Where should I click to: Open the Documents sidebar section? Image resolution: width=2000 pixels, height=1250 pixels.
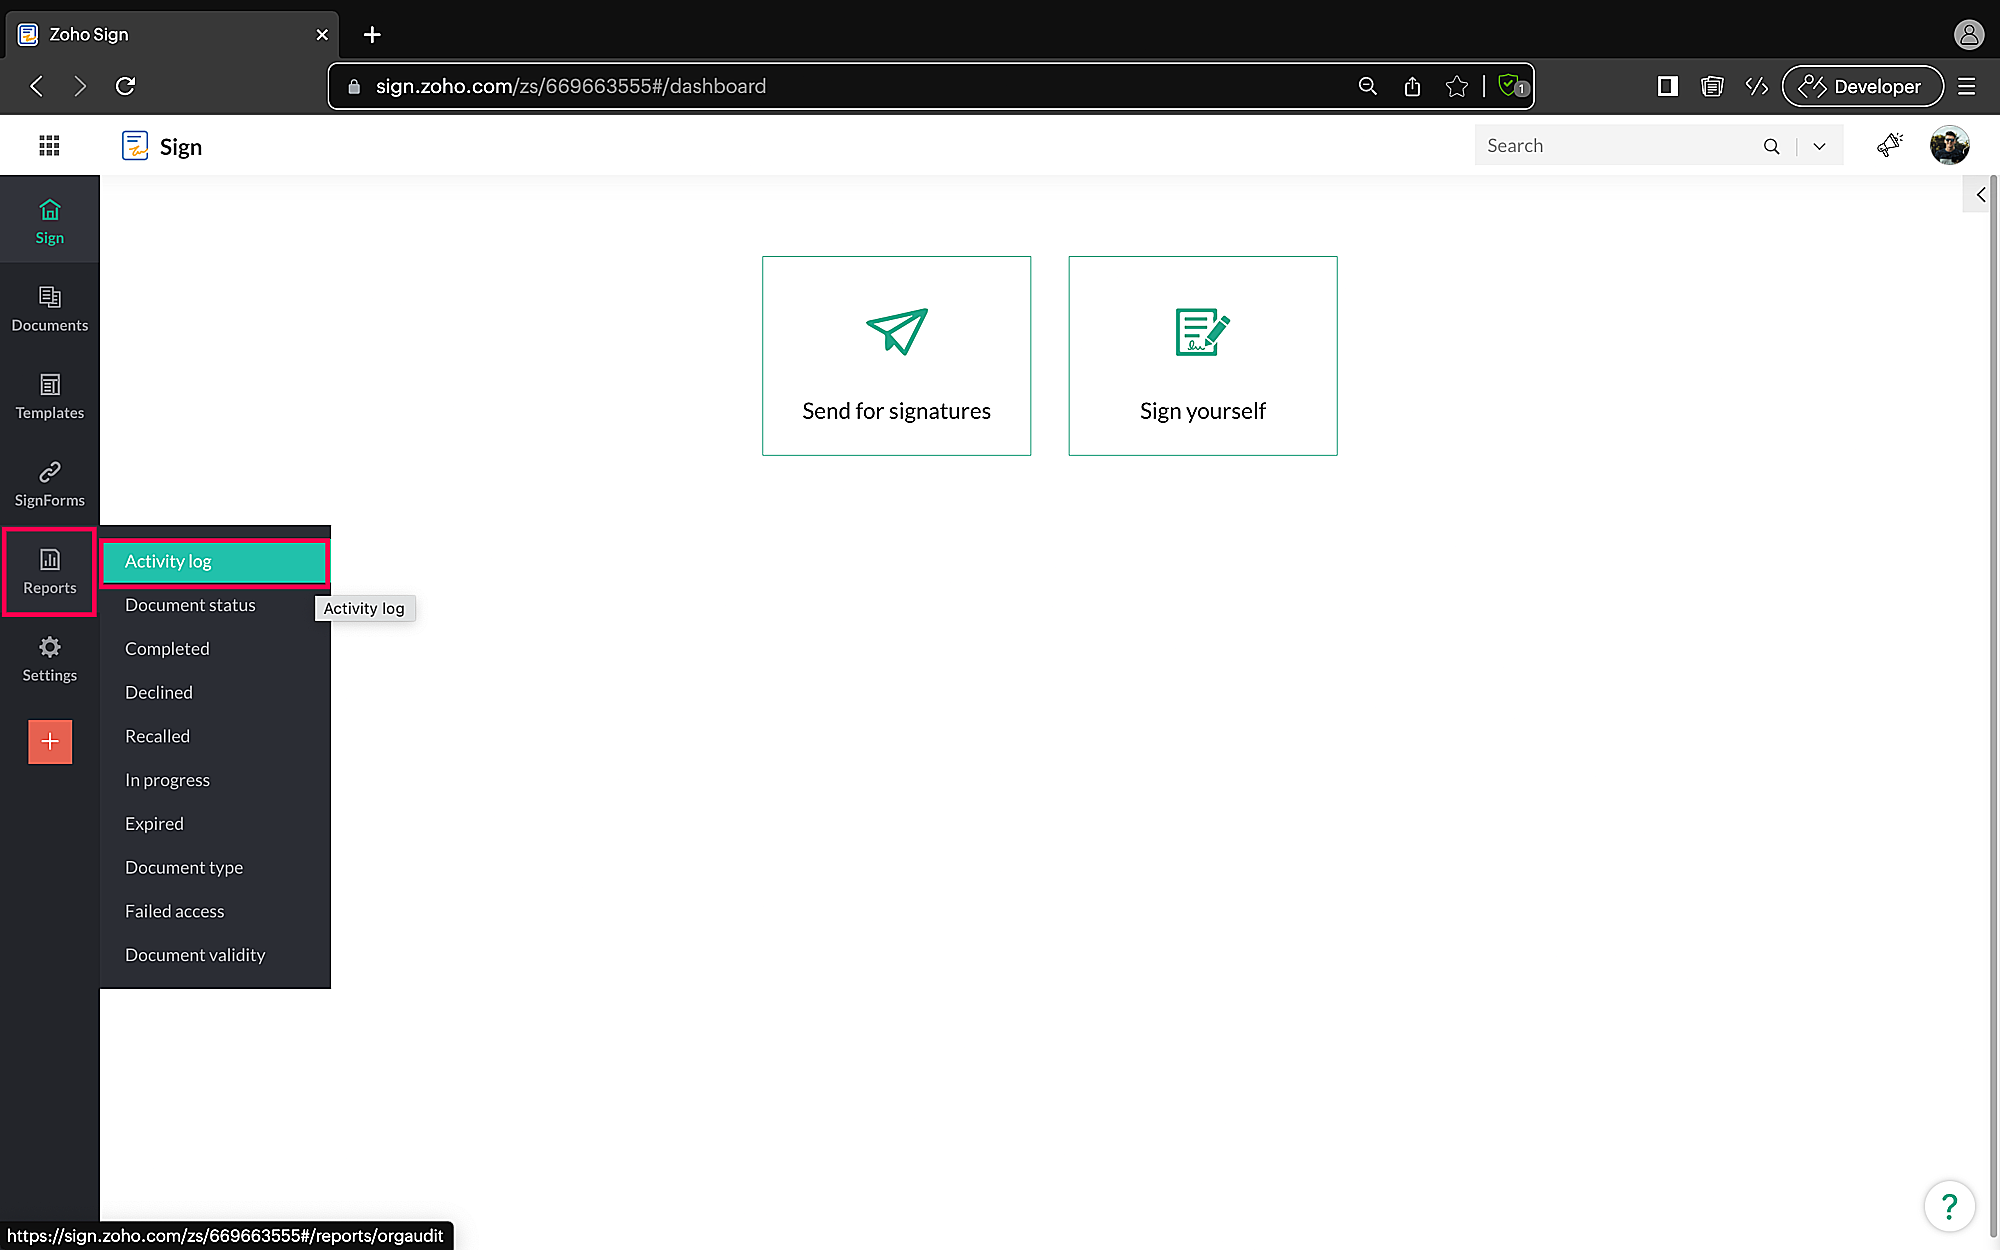[49, 308]
